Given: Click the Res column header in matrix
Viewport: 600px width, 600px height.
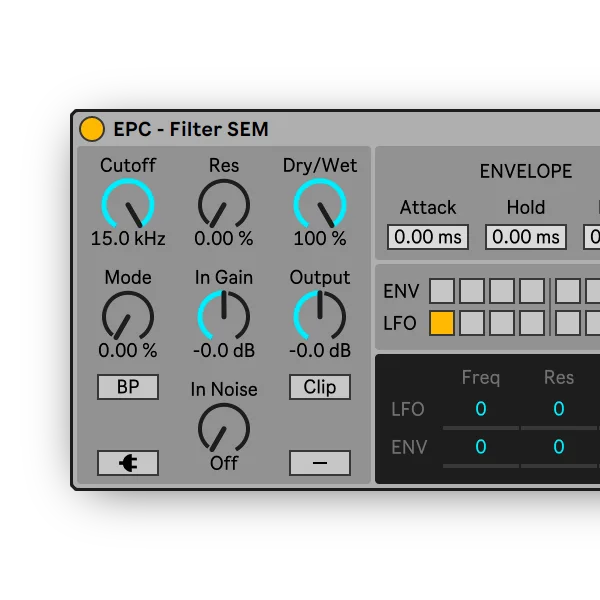Looking at the screenshot, I should 559,378.
